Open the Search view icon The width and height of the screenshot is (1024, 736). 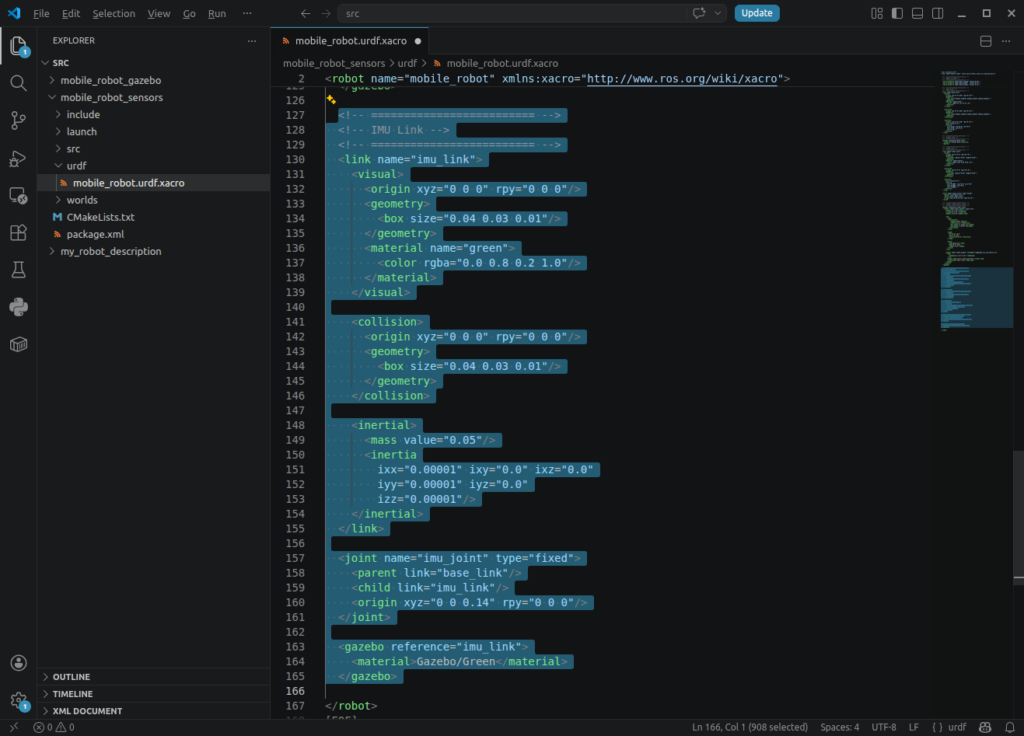pyautogui.click(x=18, y=83)
